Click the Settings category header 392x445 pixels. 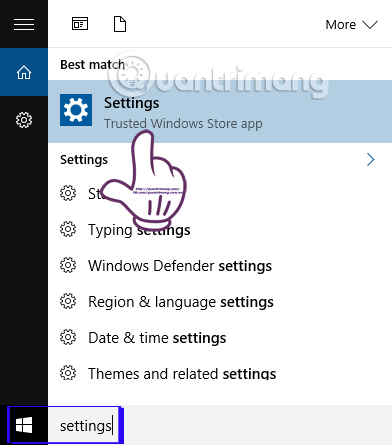(x=84, y=160)
